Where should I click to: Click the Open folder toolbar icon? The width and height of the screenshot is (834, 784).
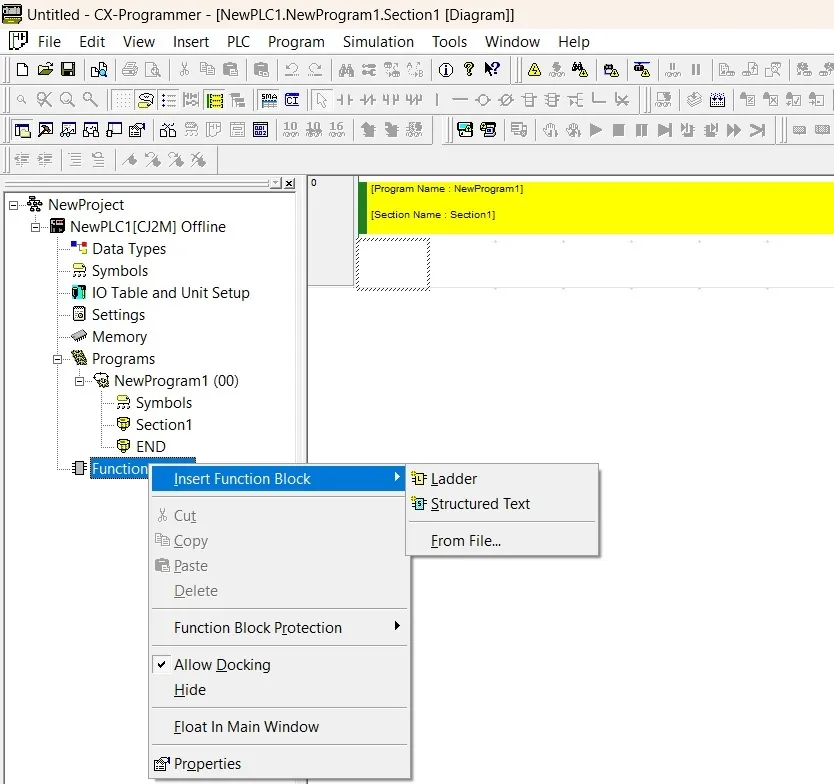click(46, 70)
